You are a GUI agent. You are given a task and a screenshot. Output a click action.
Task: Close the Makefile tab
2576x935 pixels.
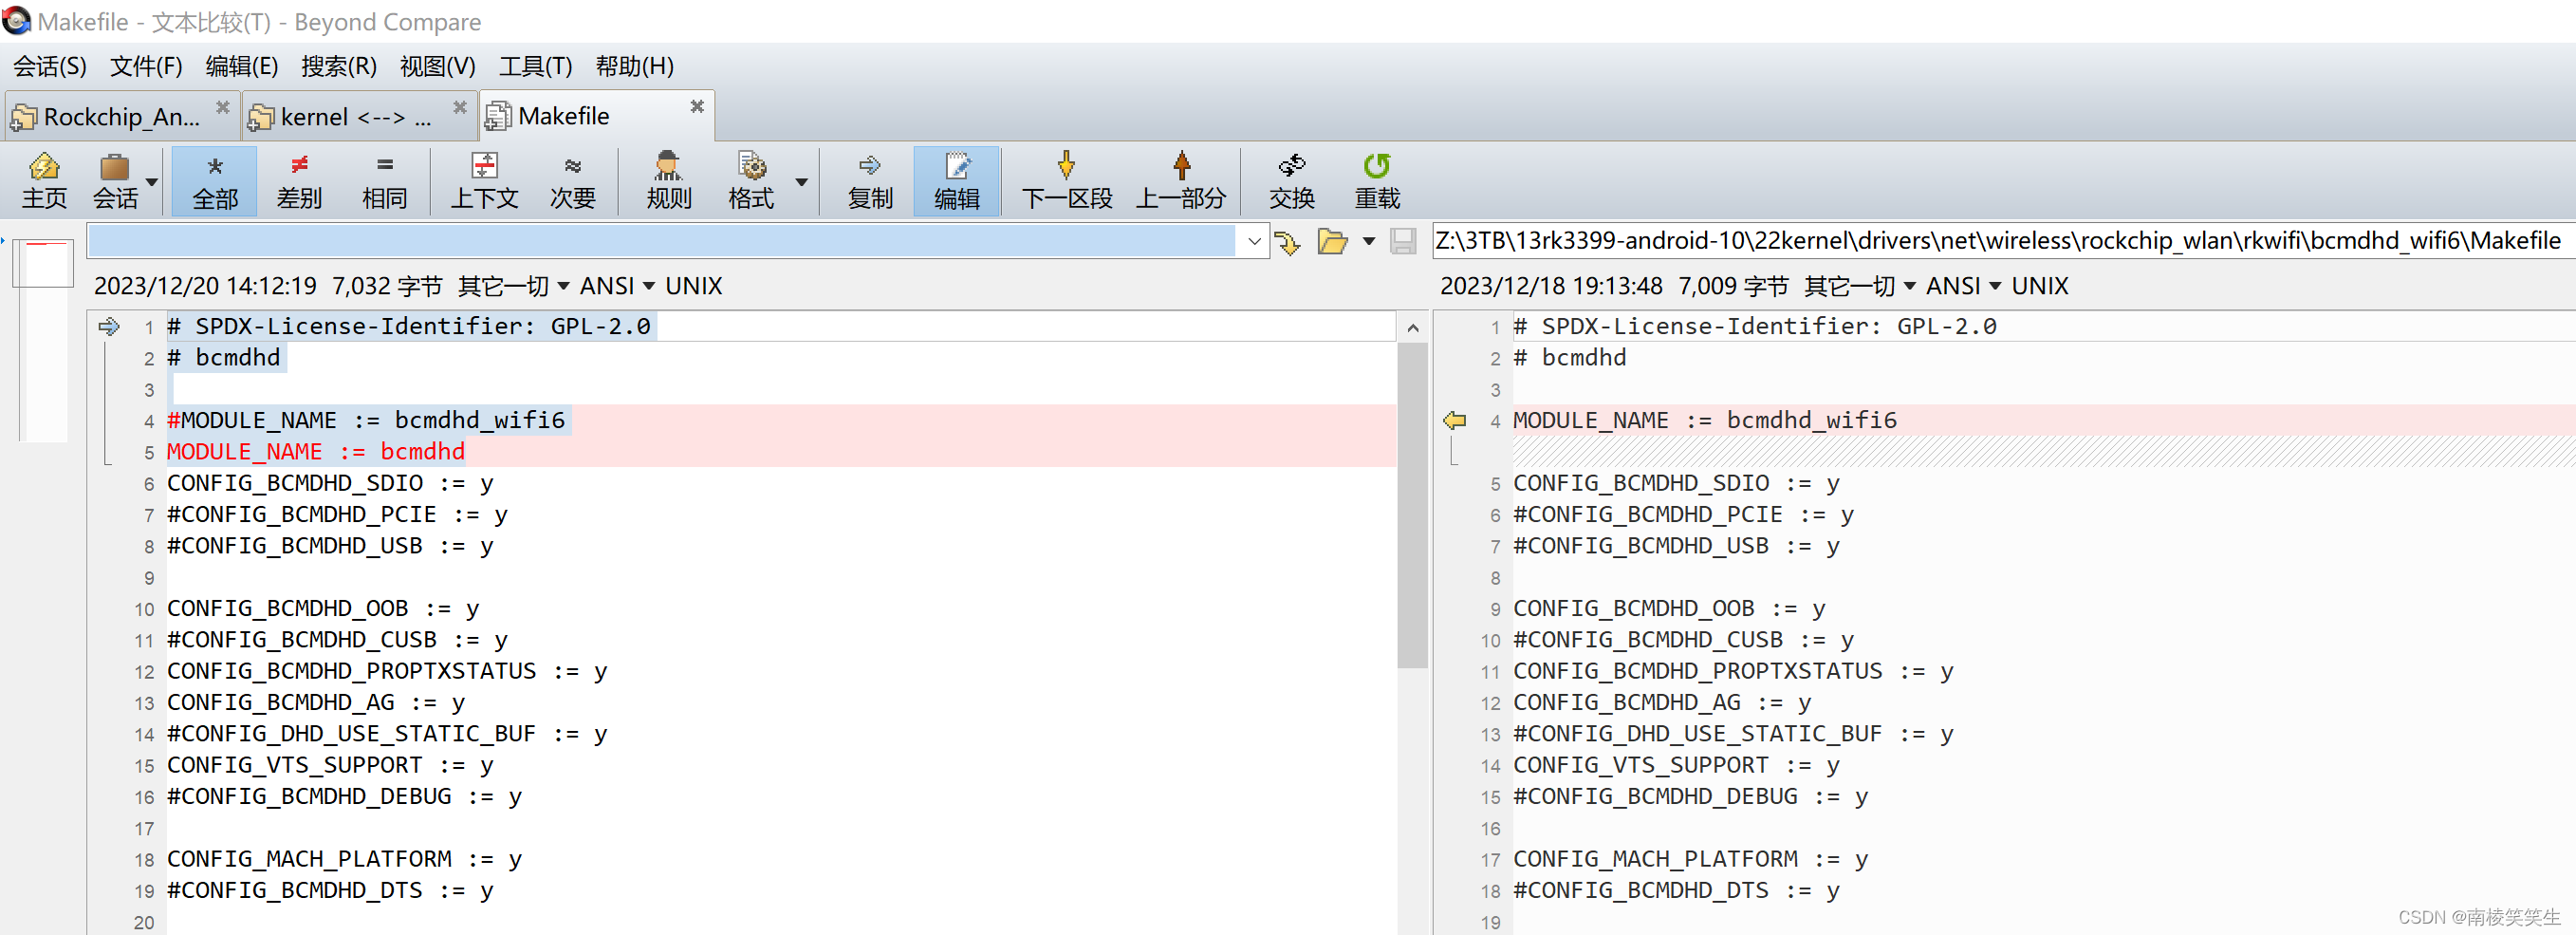tap(697, 106)
